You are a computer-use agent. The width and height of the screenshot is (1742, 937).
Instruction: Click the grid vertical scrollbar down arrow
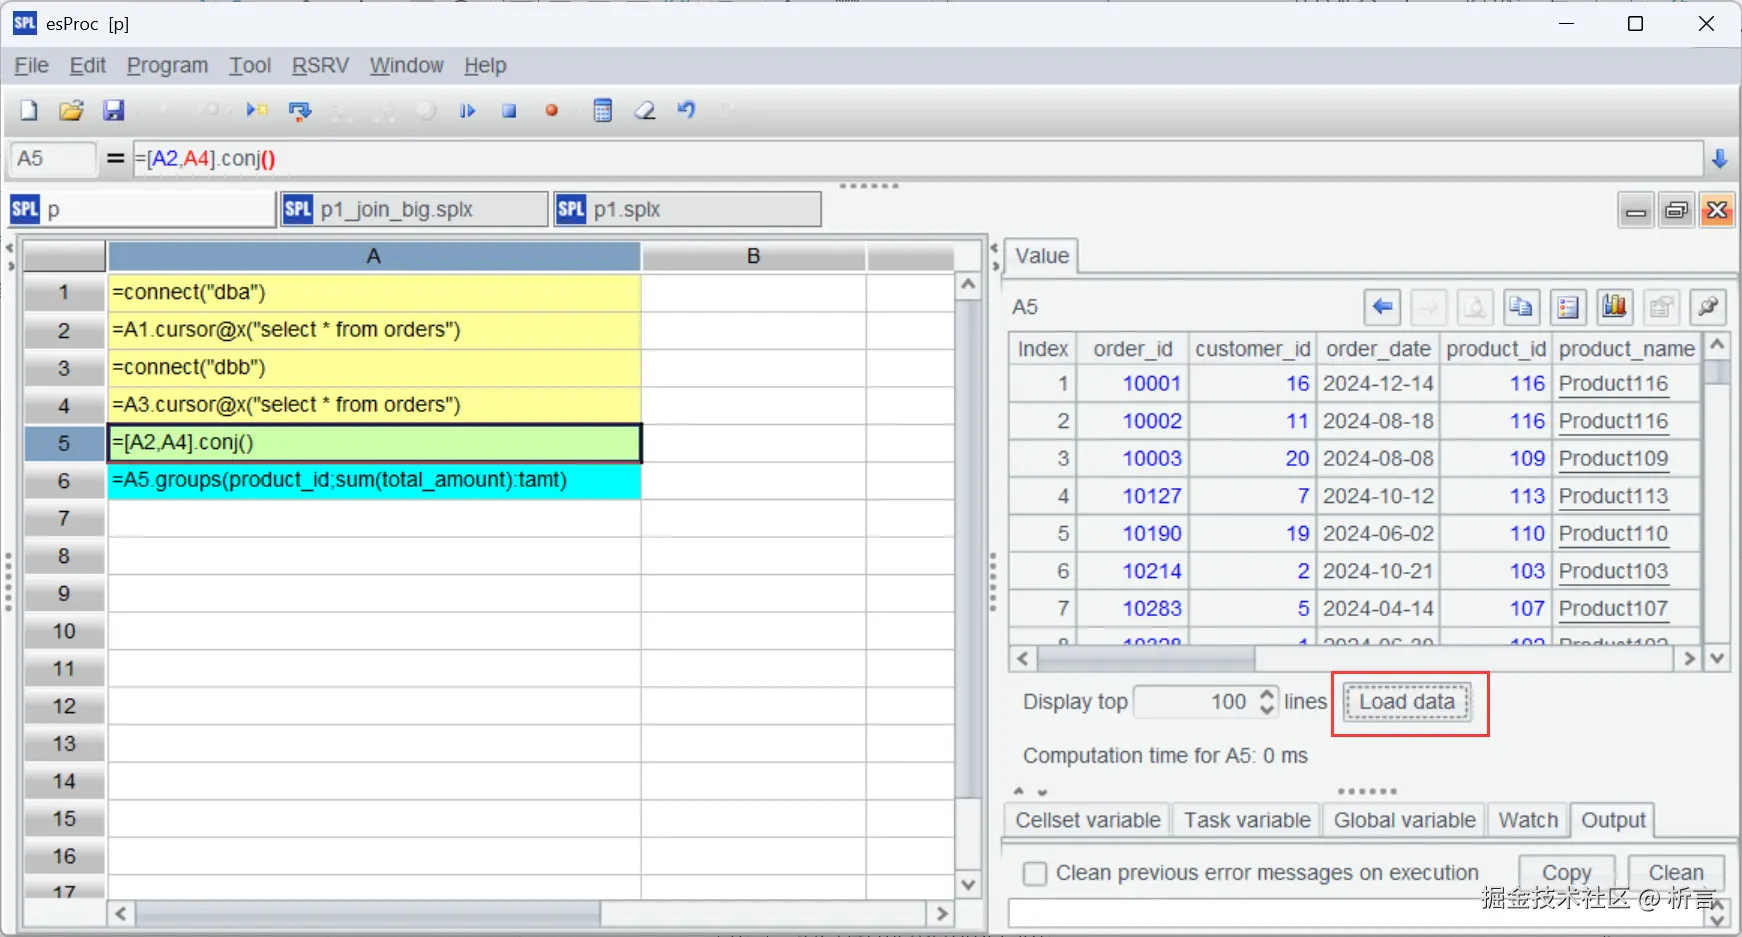968,884
